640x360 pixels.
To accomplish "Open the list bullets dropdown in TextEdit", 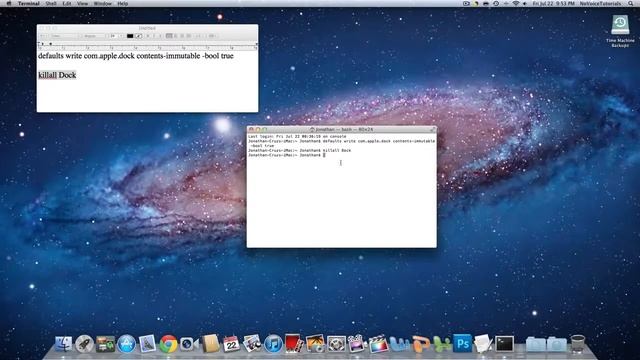I will (x=212, y=36).
